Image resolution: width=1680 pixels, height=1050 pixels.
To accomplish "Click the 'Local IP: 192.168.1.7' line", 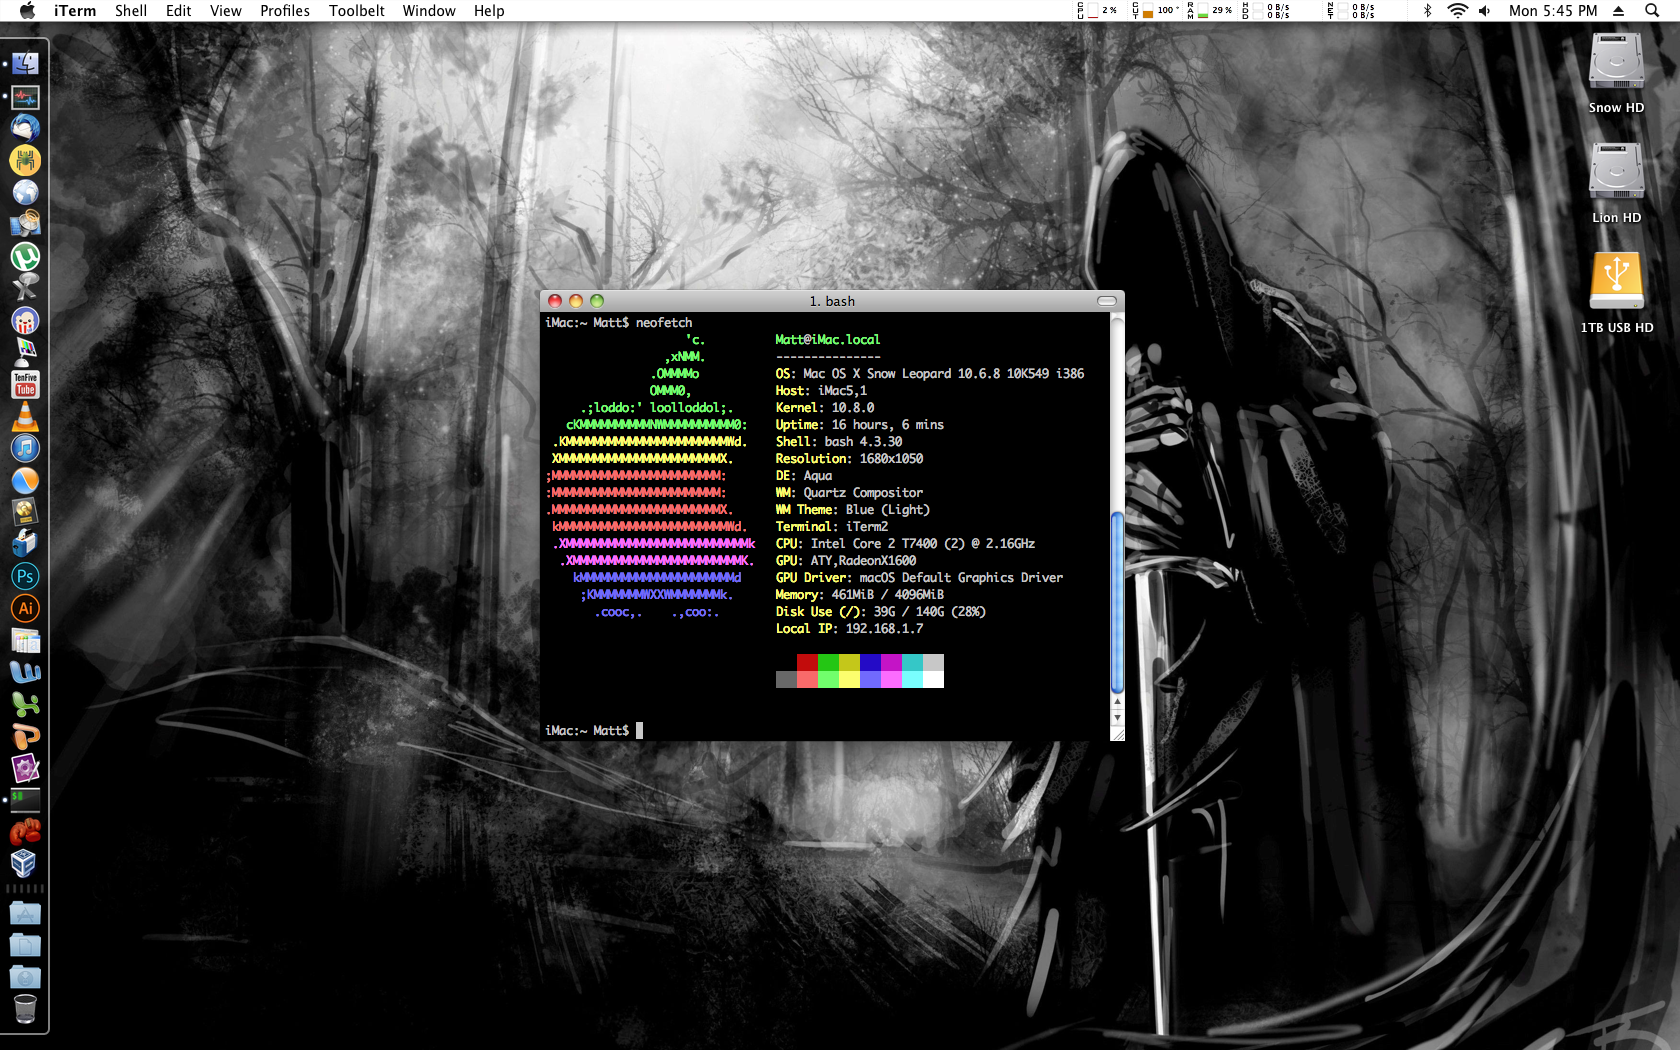I will [x=849, y=629].
